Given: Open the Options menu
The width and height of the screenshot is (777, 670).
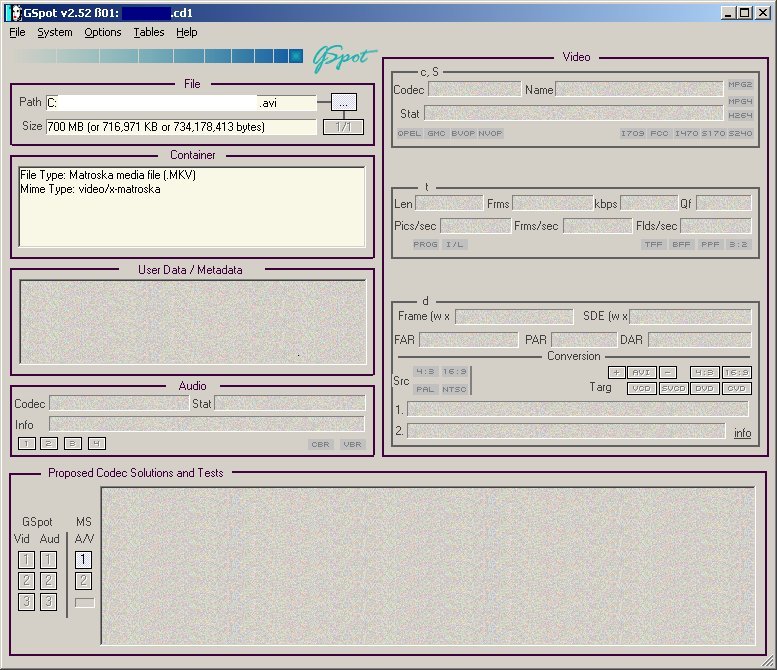Looking at the screenshot, I should click(x=103, y=32).
